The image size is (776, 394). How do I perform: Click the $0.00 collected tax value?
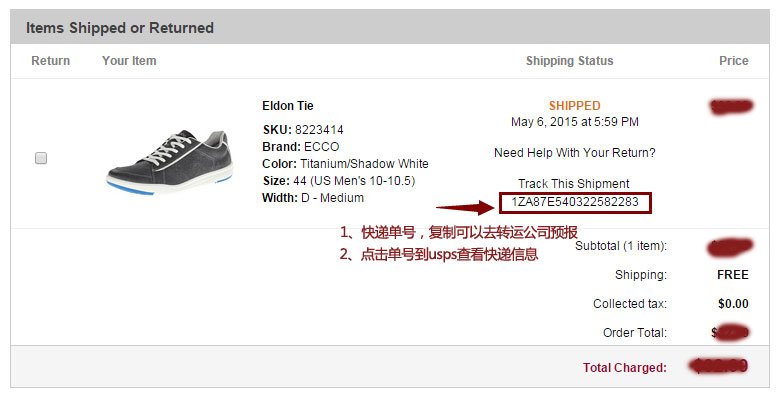click(733, 303)
